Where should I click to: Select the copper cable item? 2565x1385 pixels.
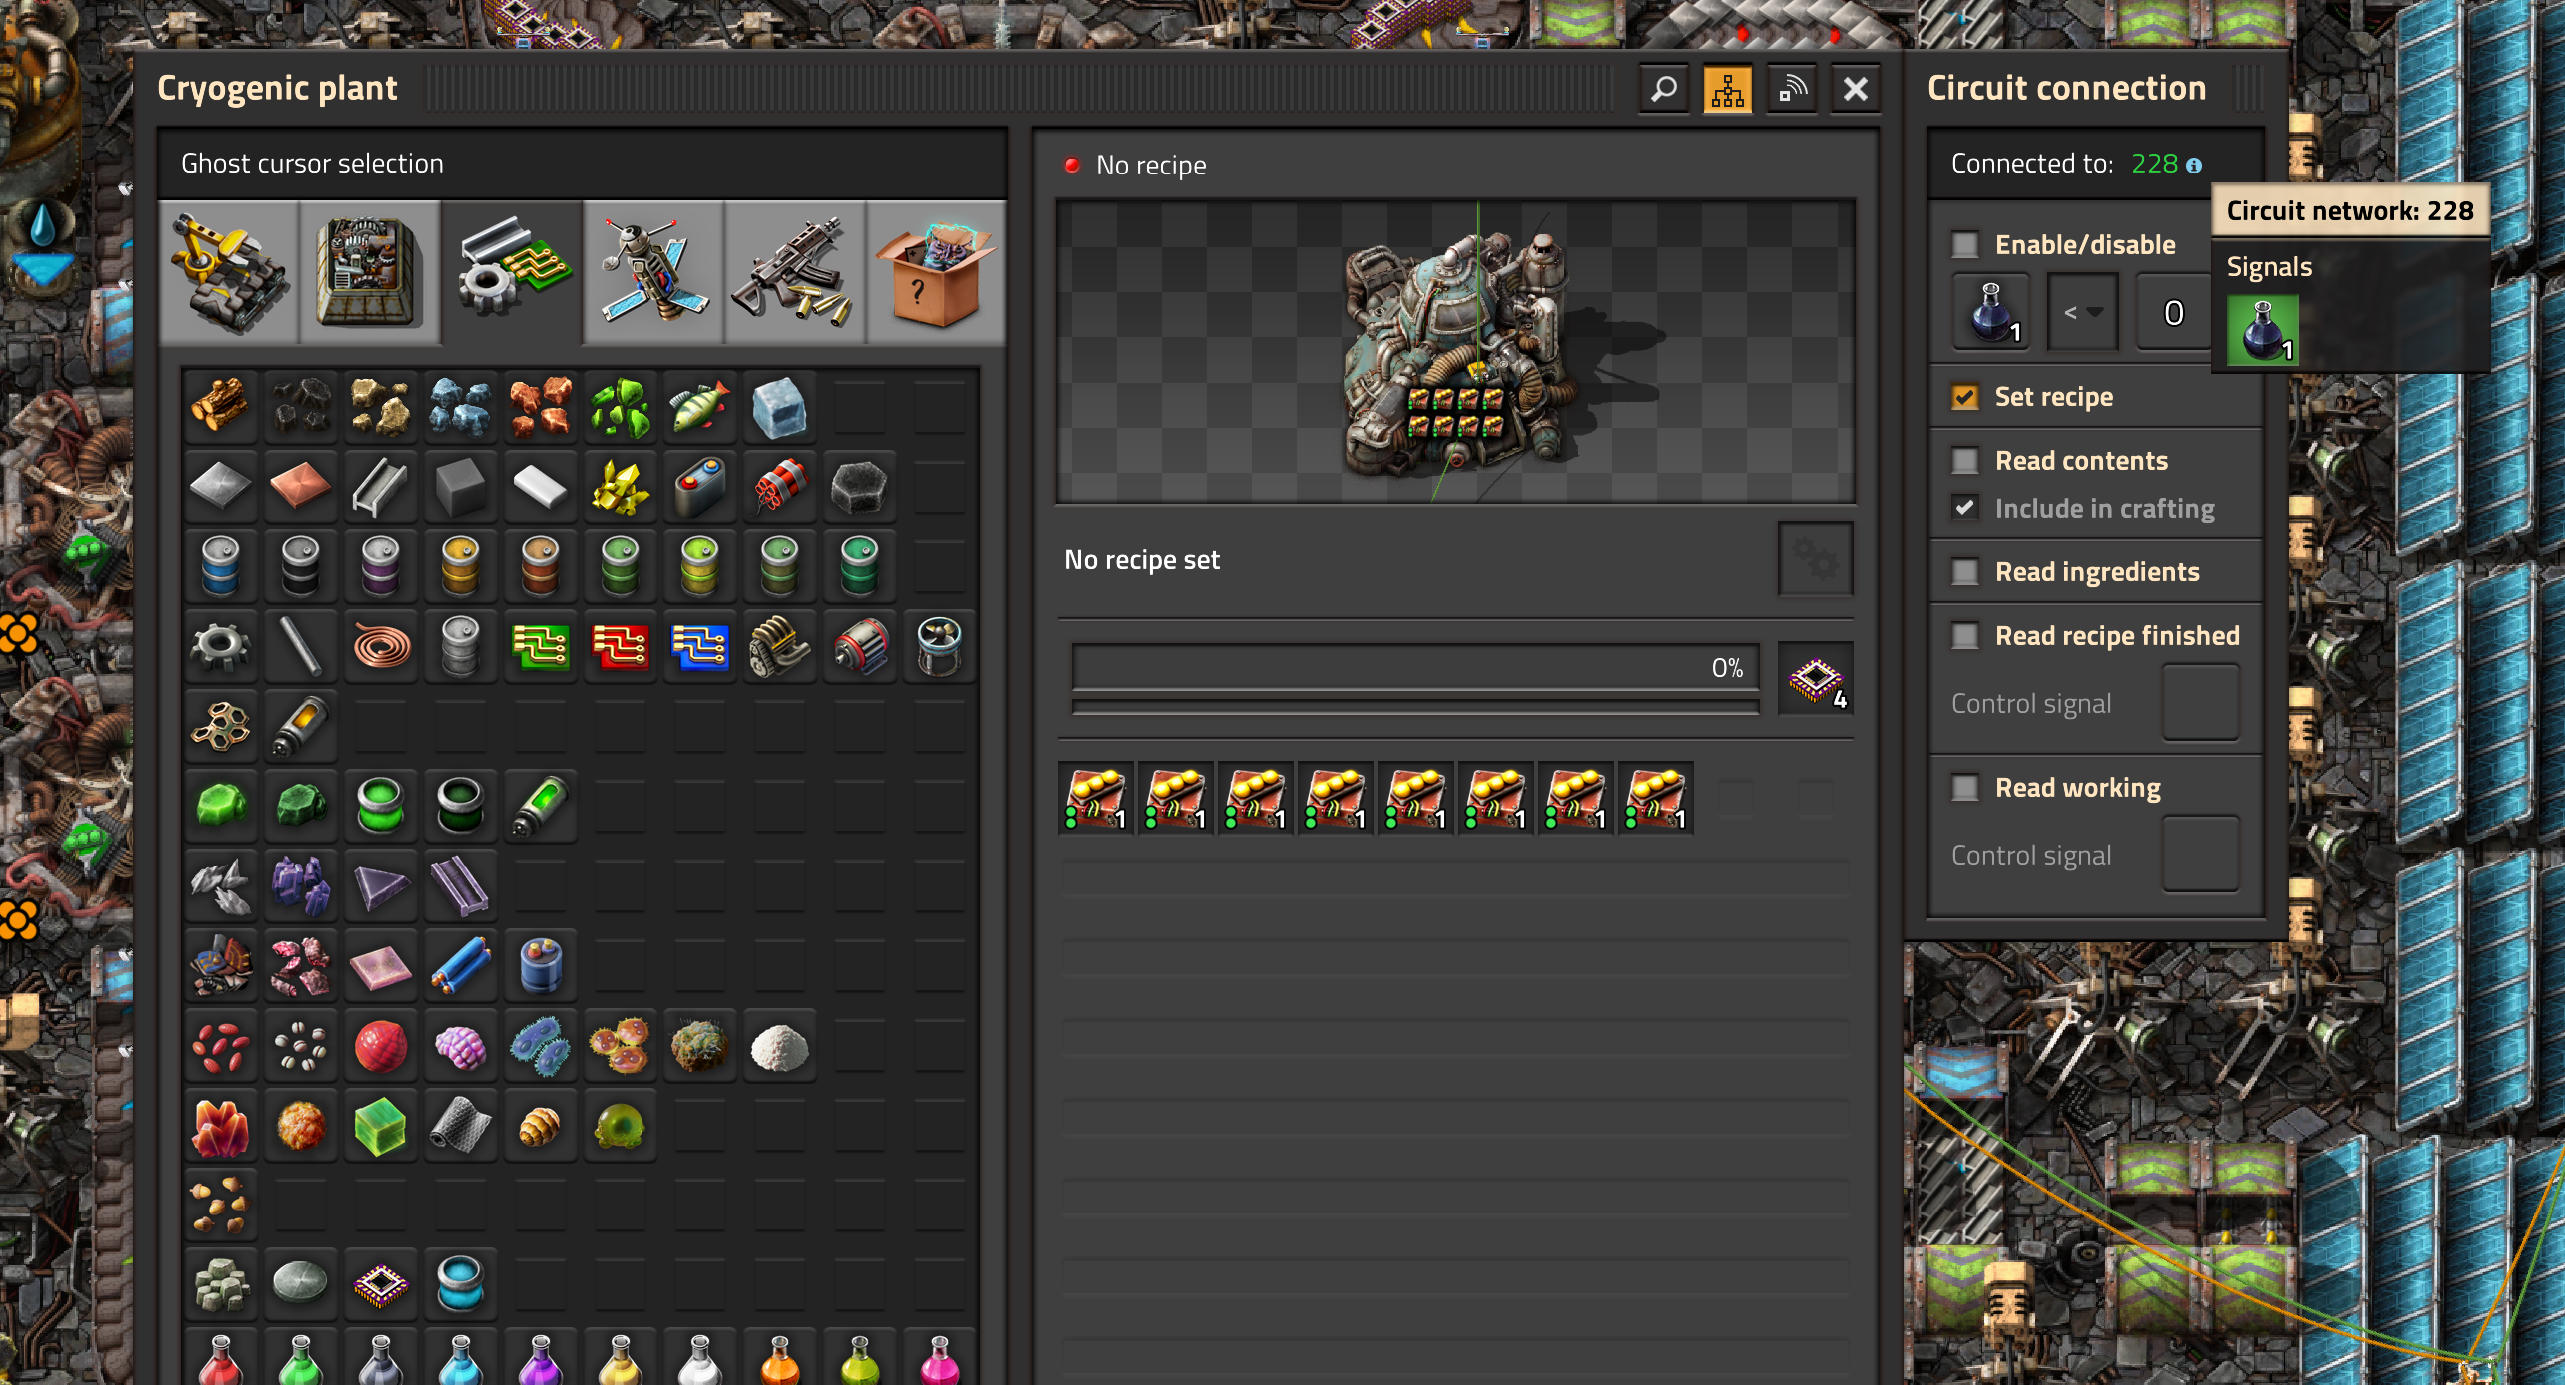coord(381,646)
